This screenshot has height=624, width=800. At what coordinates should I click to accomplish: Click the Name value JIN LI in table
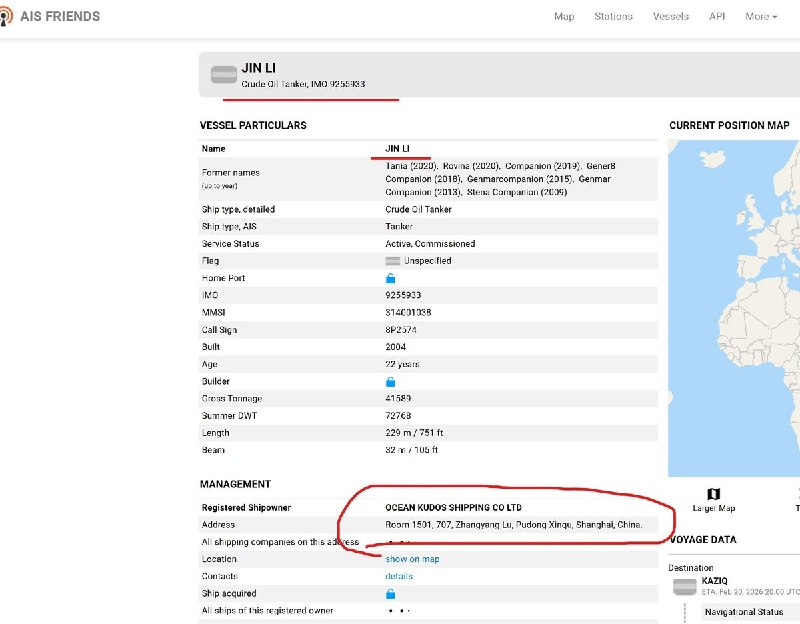tap(397, 148)
